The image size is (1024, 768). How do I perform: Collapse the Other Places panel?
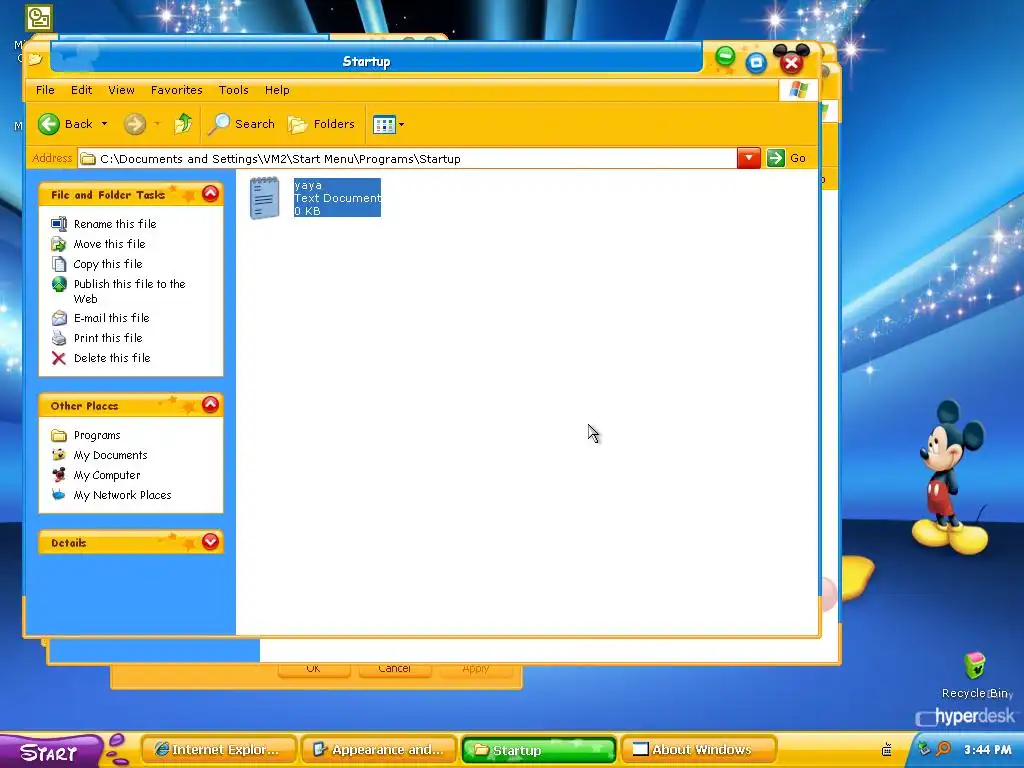pyautogui.click(x=210, y=404)
